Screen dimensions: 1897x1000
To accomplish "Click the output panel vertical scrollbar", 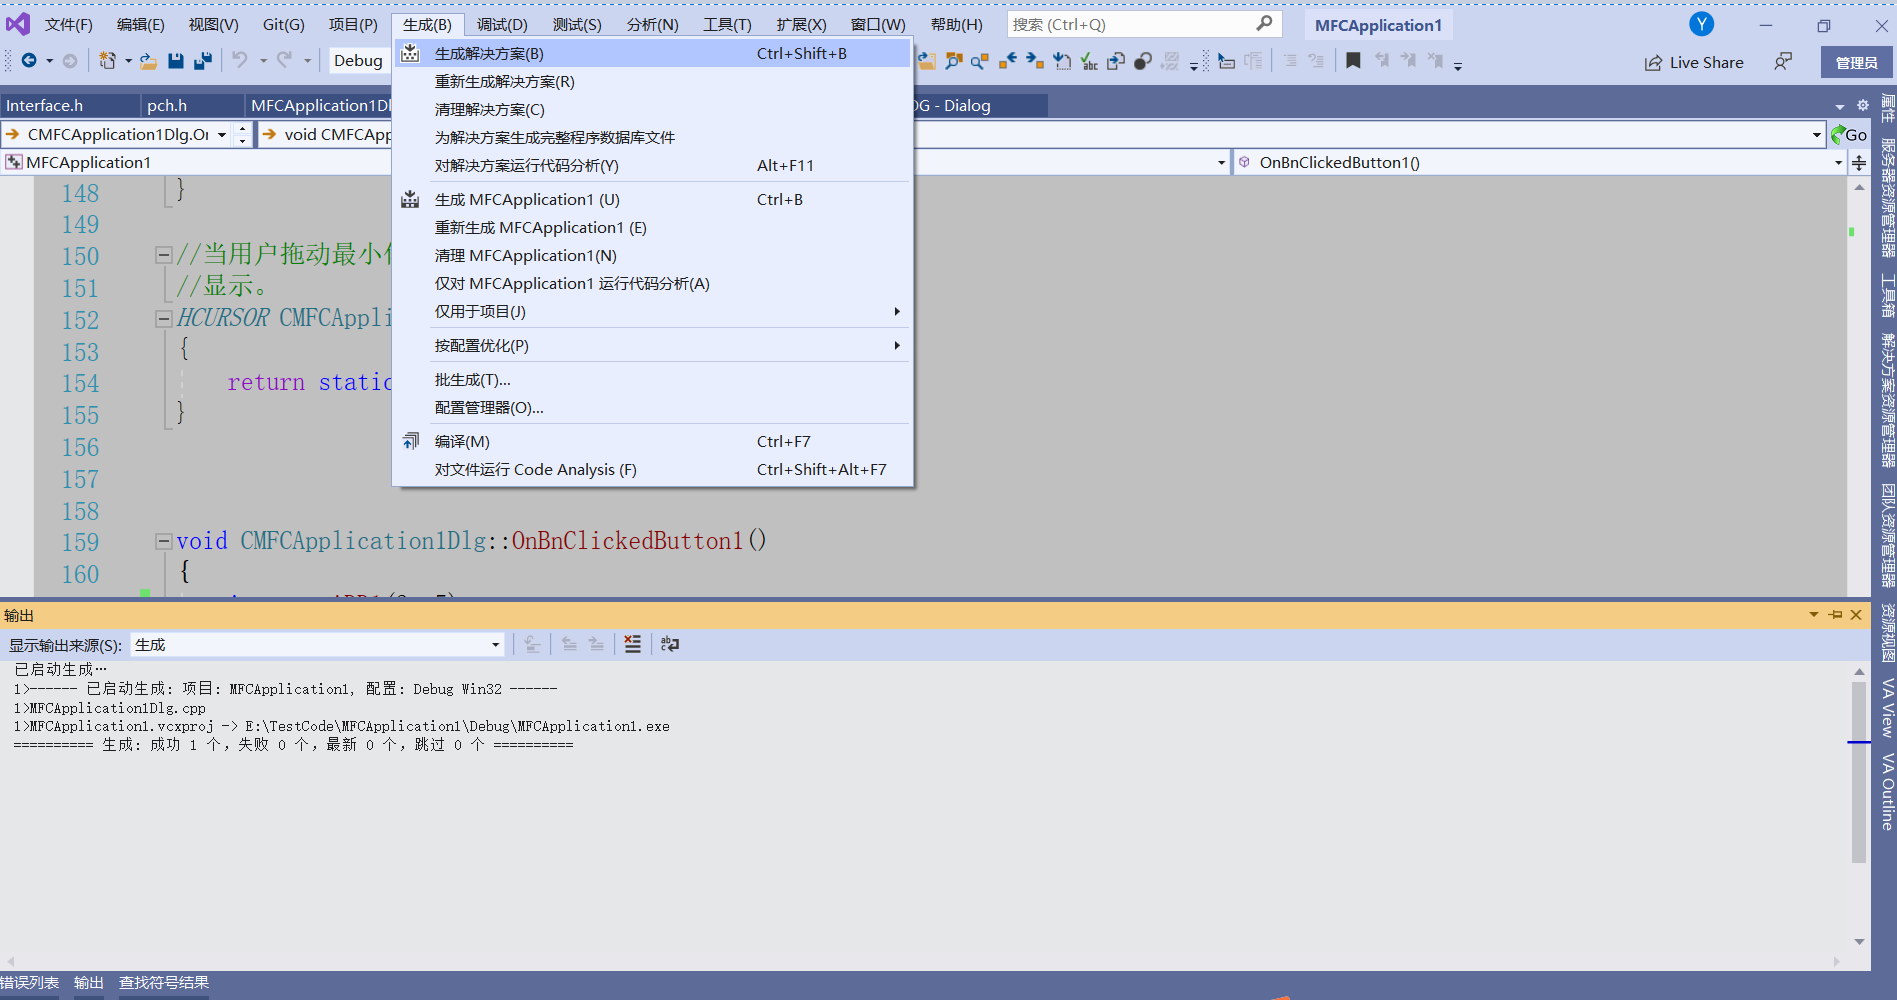I will [x=1859, y=772].
